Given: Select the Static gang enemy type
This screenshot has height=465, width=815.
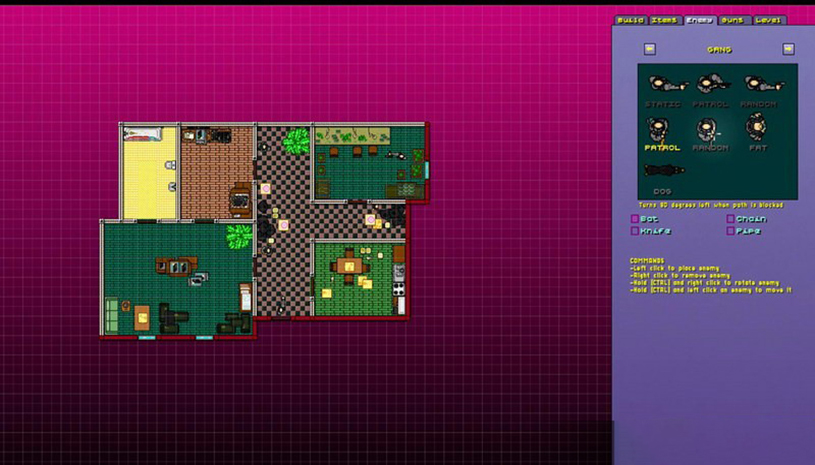Looking at the screenshot, I should (662, 85).
